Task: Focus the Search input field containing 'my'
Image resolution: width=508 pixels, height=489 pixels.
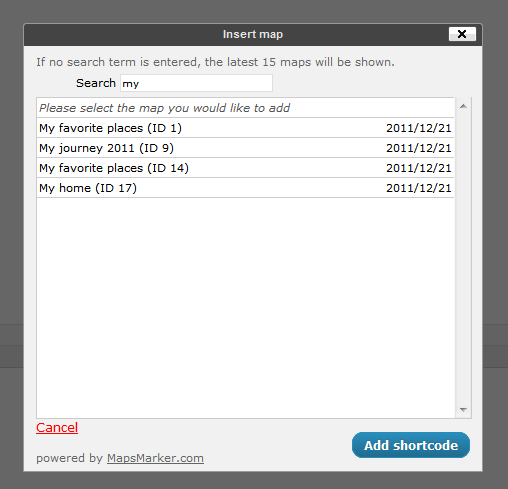Action: tap(196, 83)
